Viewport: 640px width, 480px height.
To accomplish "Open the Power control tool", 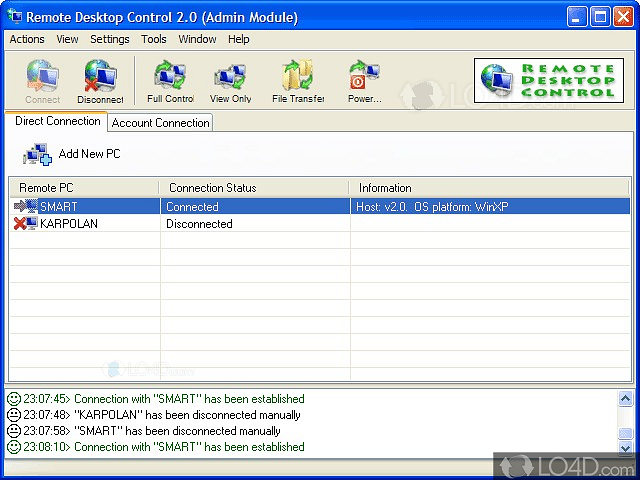I will tap(363, 78).
